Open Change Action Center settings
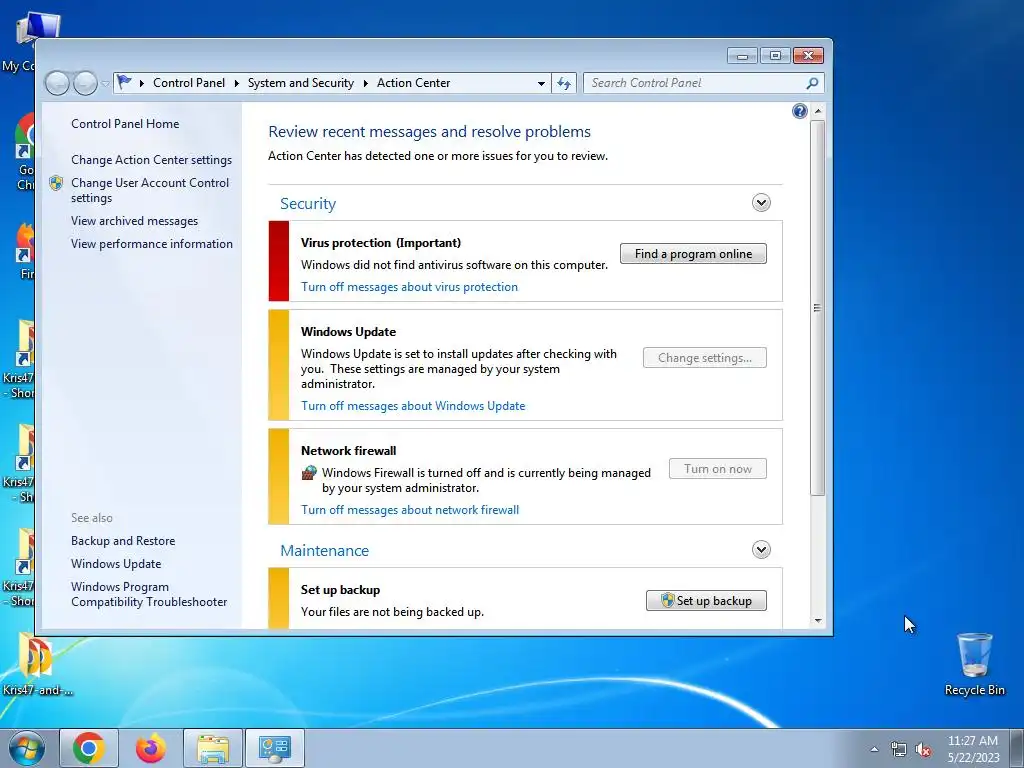1024x768 pixels. coord(152,159)
